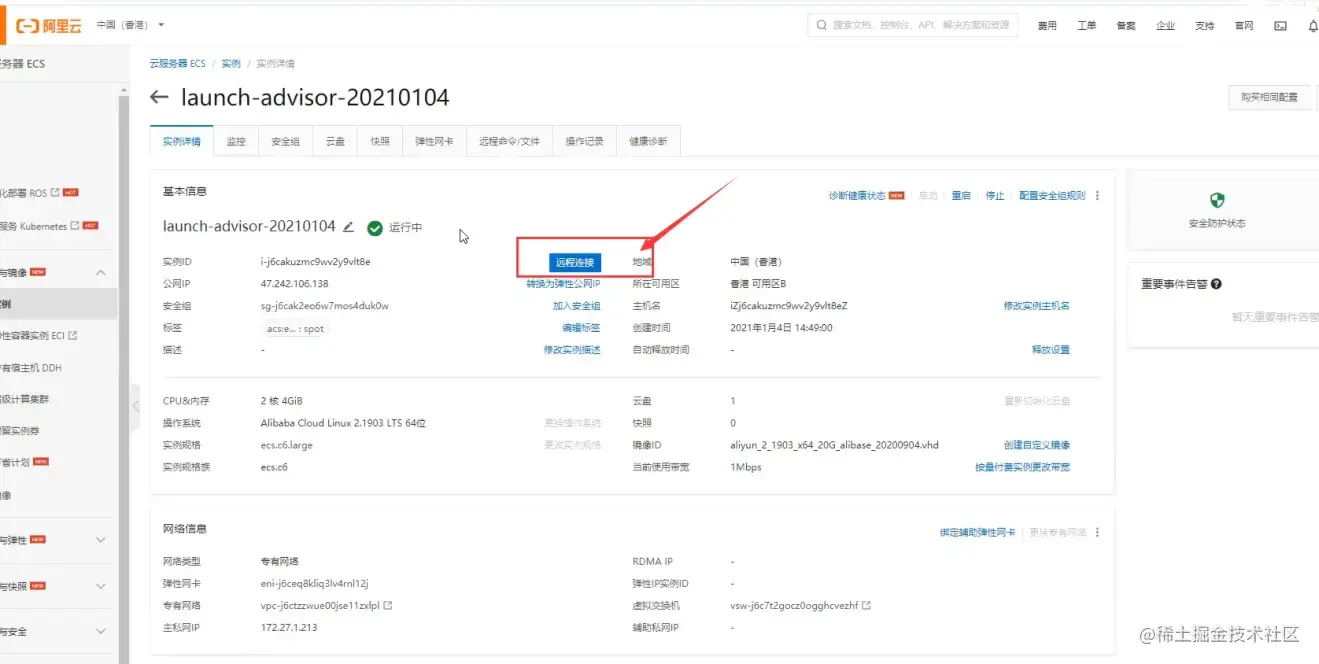Go to 实例 breadcrumb
This screenshot has height=664, width=1319.
[x=231, y=63]
